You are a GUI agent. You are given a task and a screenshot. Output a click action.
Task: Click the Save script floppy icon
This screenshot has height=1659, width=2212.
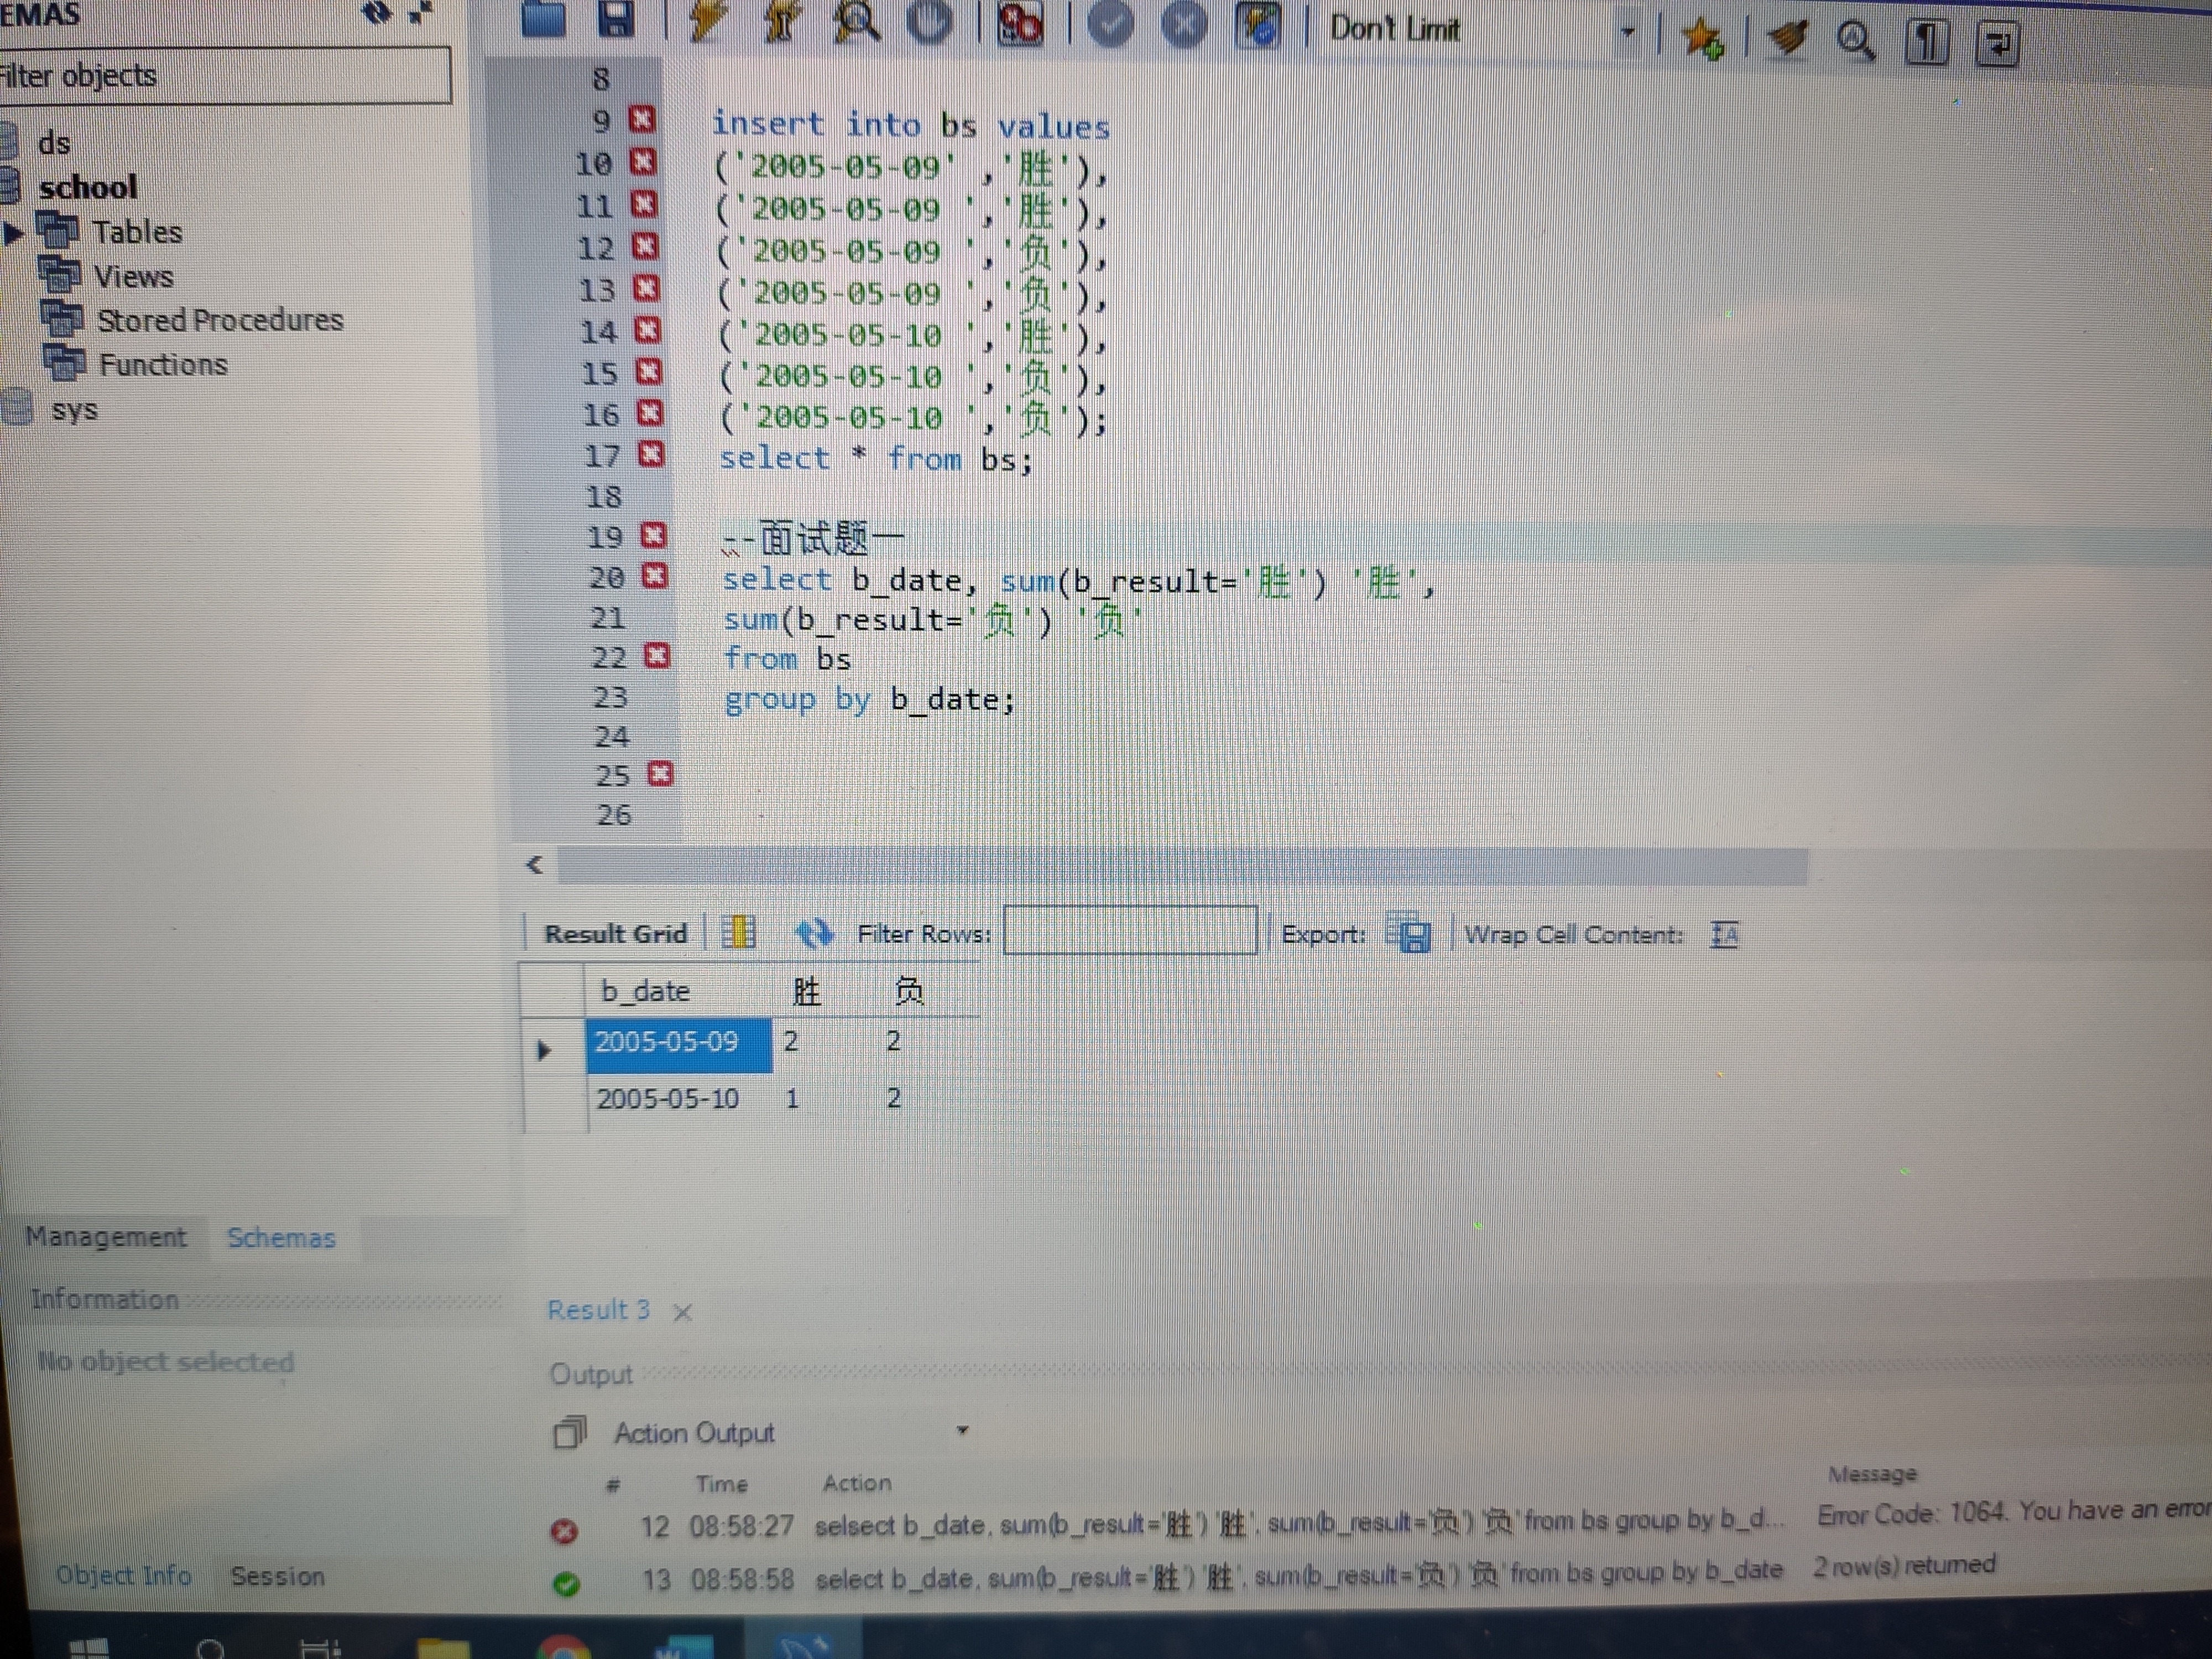(x=616, y=18)
